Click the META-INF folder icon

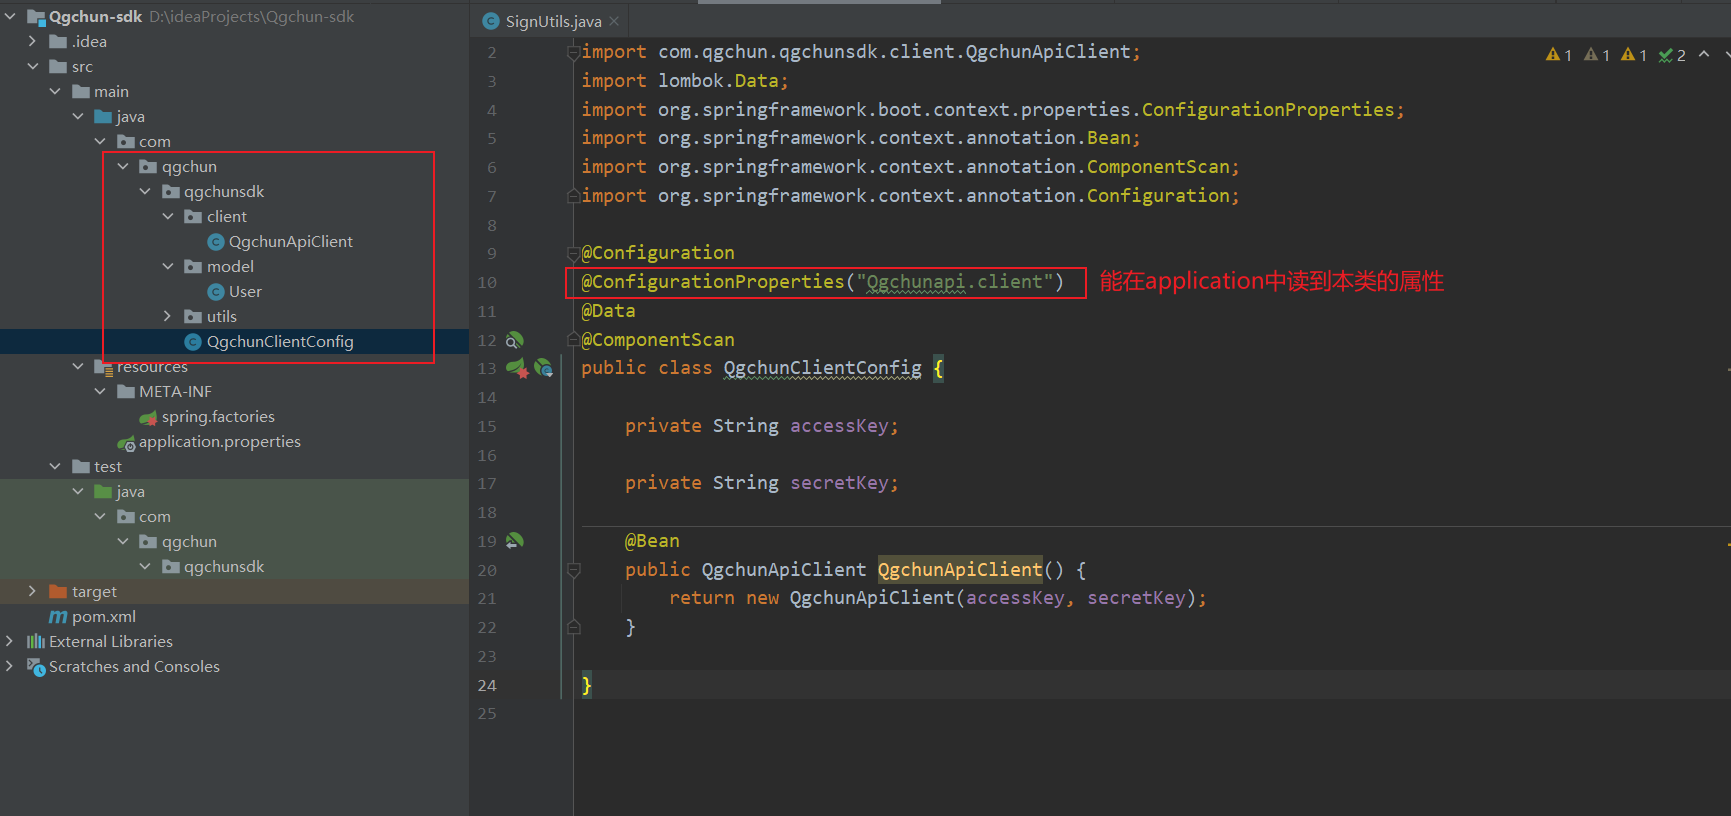[x=126, y=392]
